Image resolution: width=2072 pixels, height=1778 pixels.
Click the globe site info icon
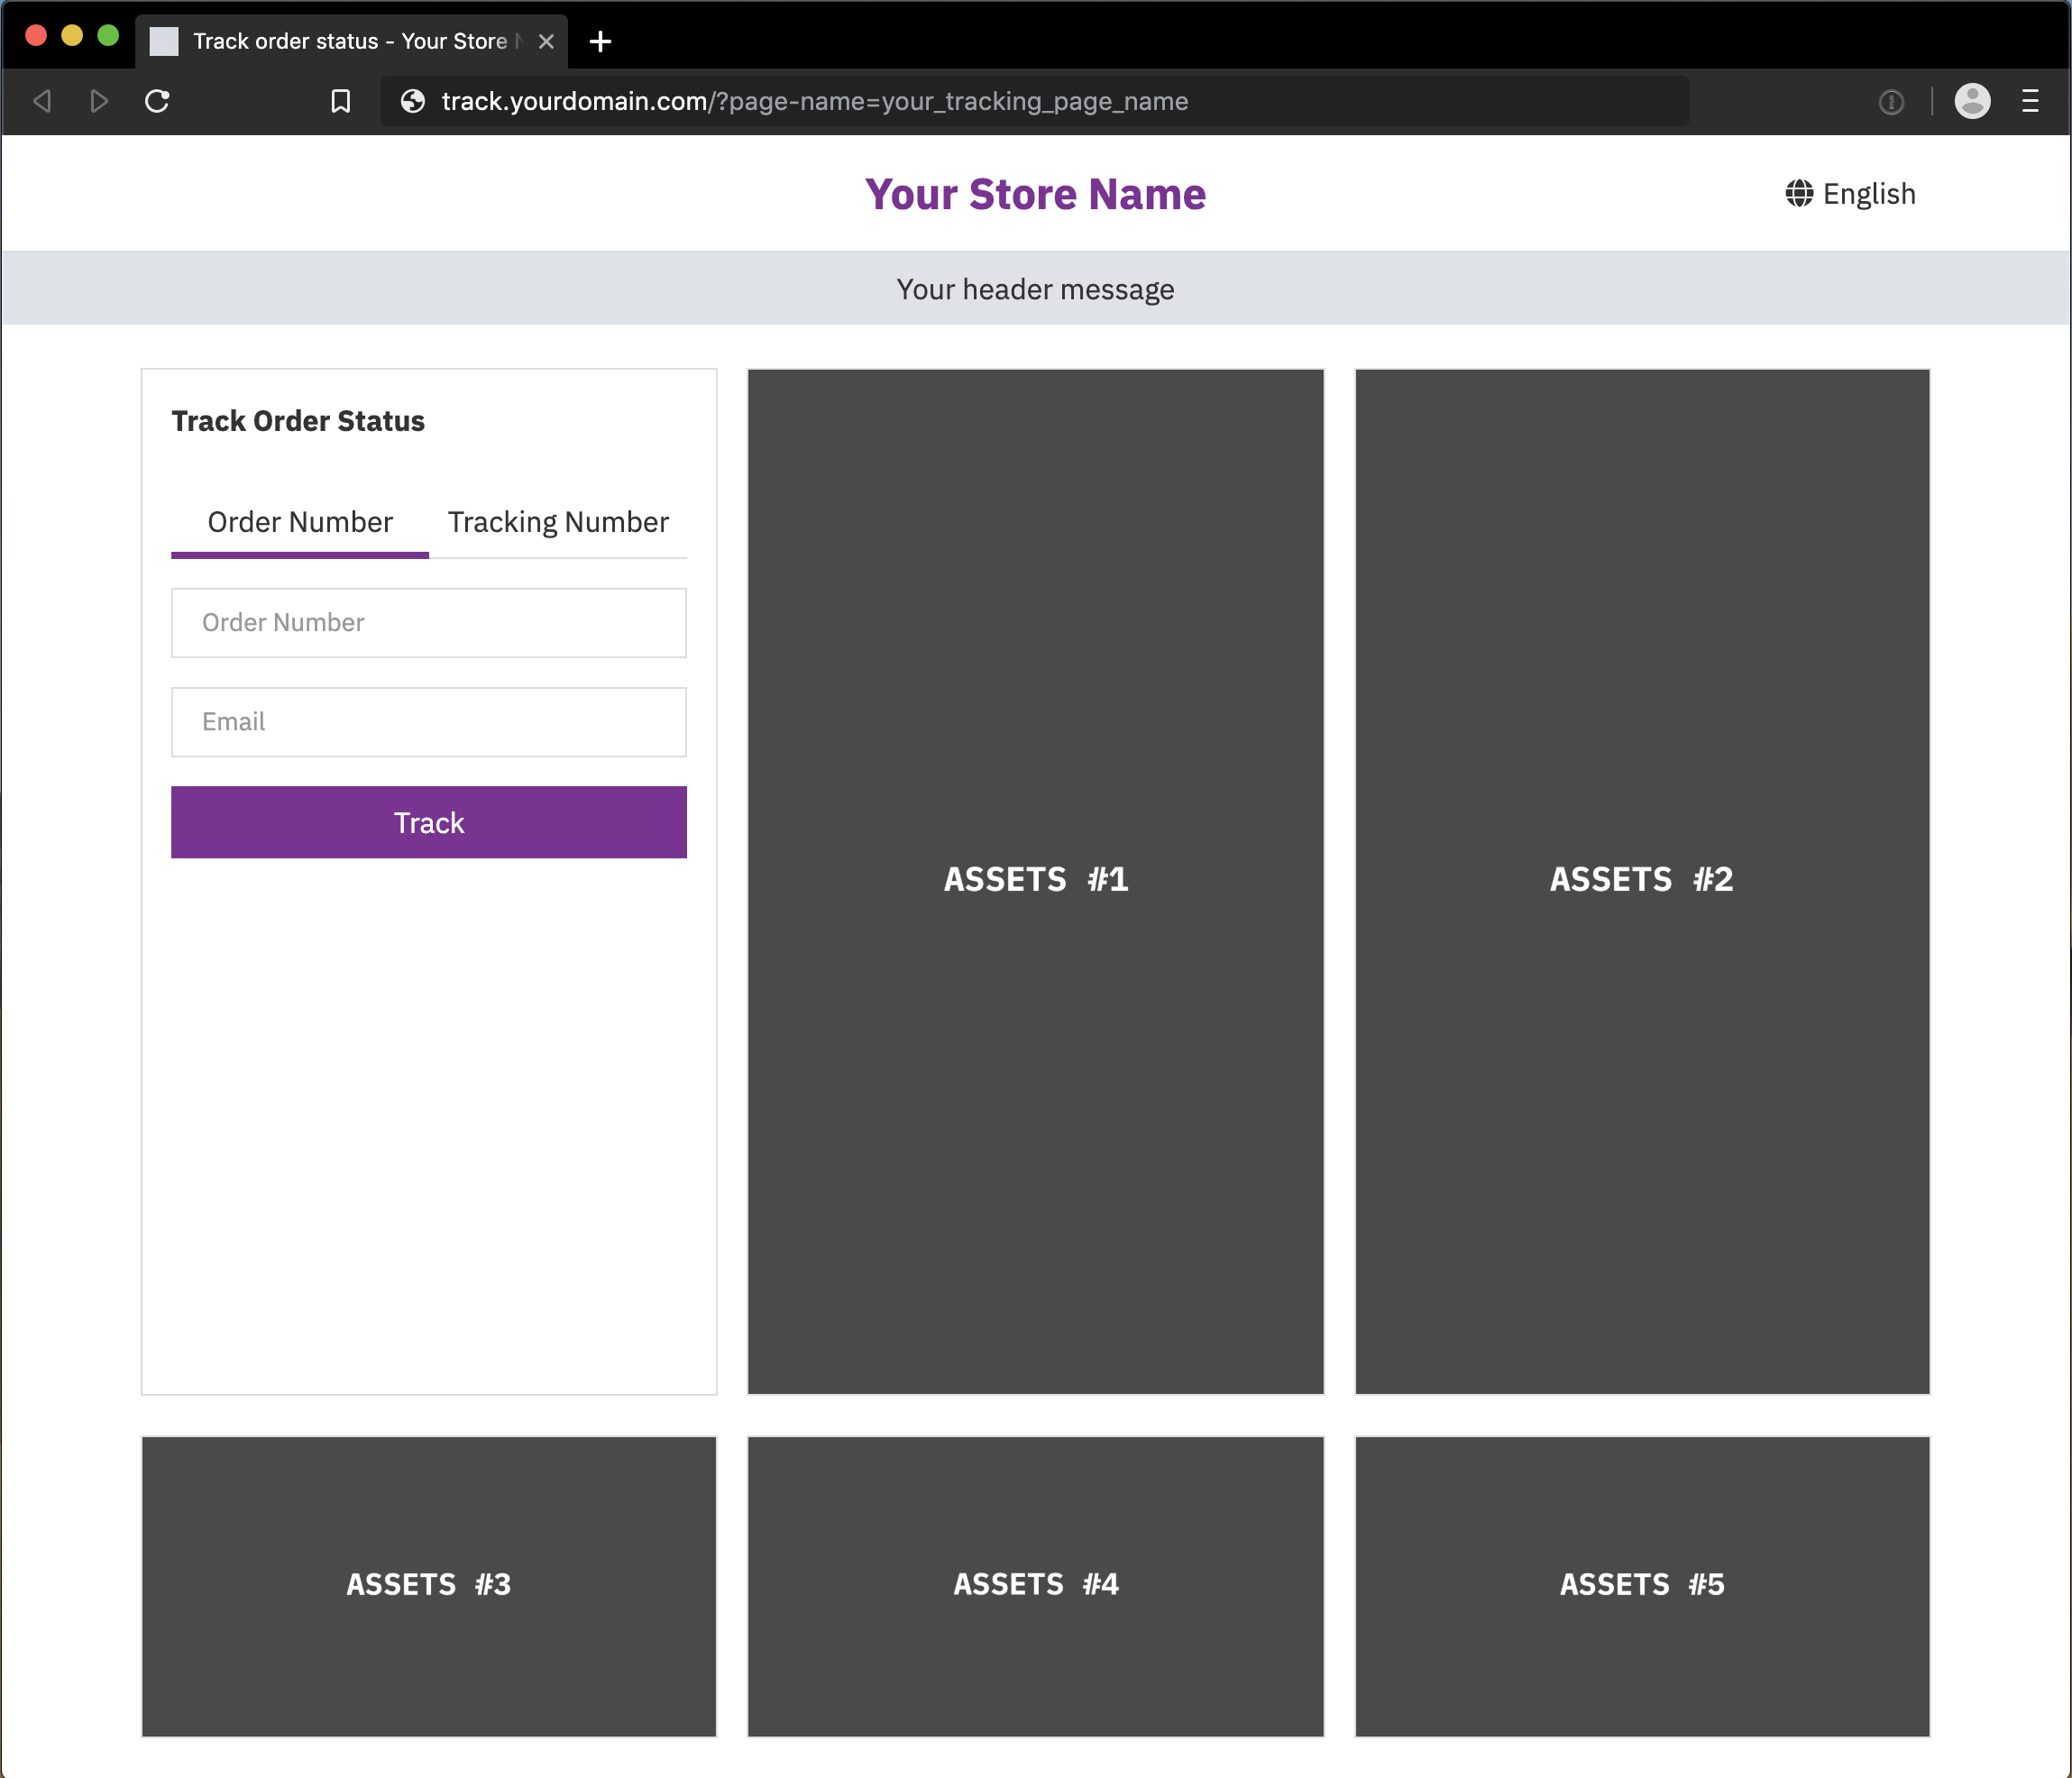point(413,101)
